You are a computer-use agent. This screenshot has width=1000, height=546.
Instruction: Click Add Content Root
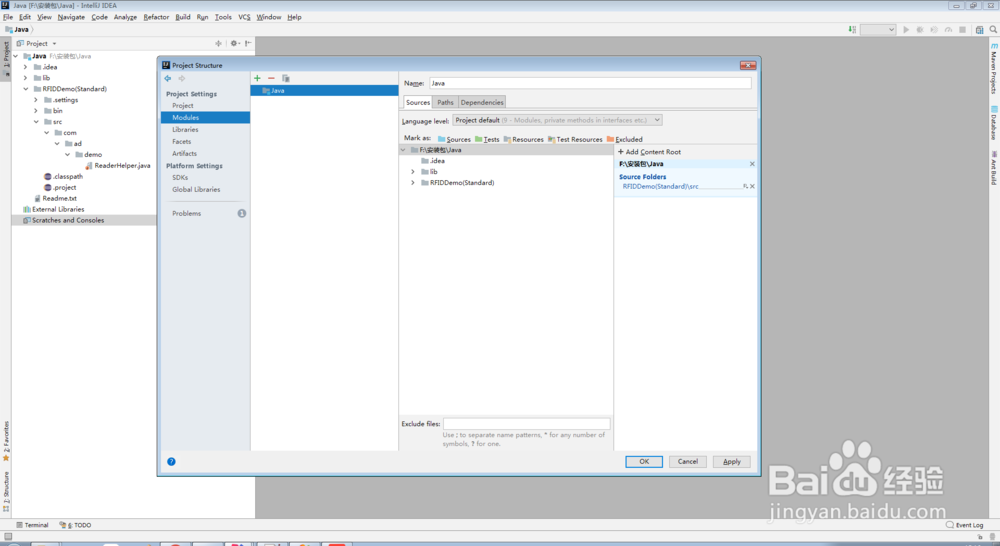649,152
